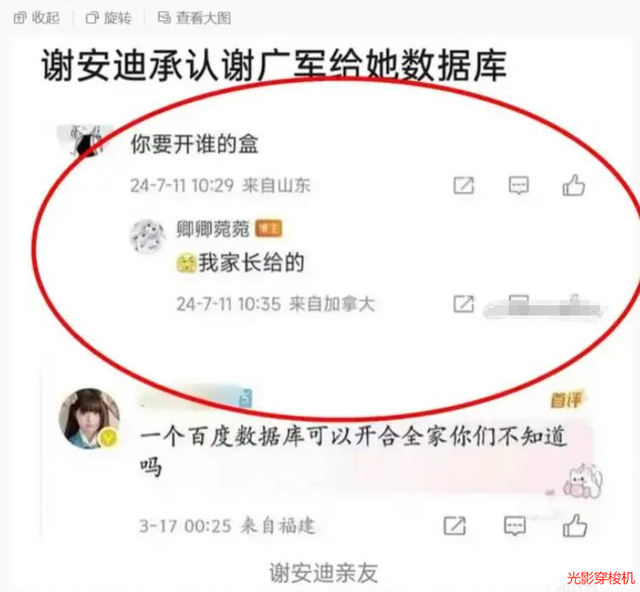Click the girl avatar with yellow V badge
The image size is (640, 592).
click(89, 419)
